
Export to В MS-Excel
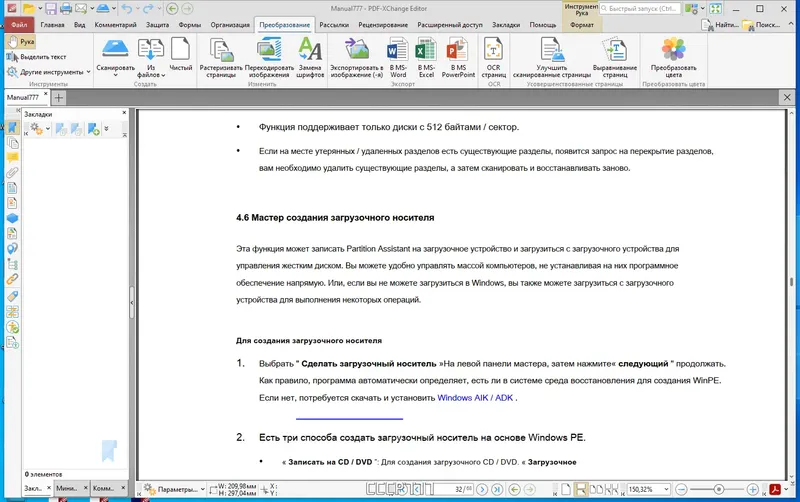point(426,58)
